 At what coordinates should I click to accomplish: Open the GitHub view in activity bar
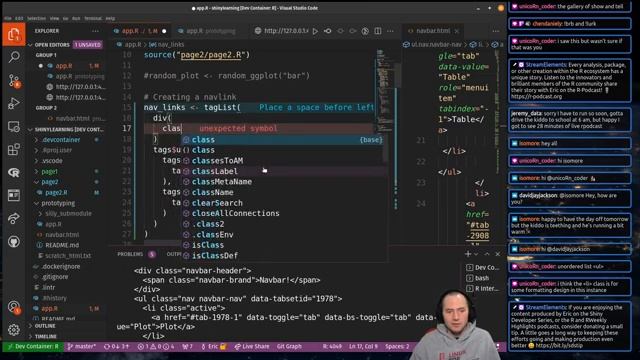pos(14,242)
